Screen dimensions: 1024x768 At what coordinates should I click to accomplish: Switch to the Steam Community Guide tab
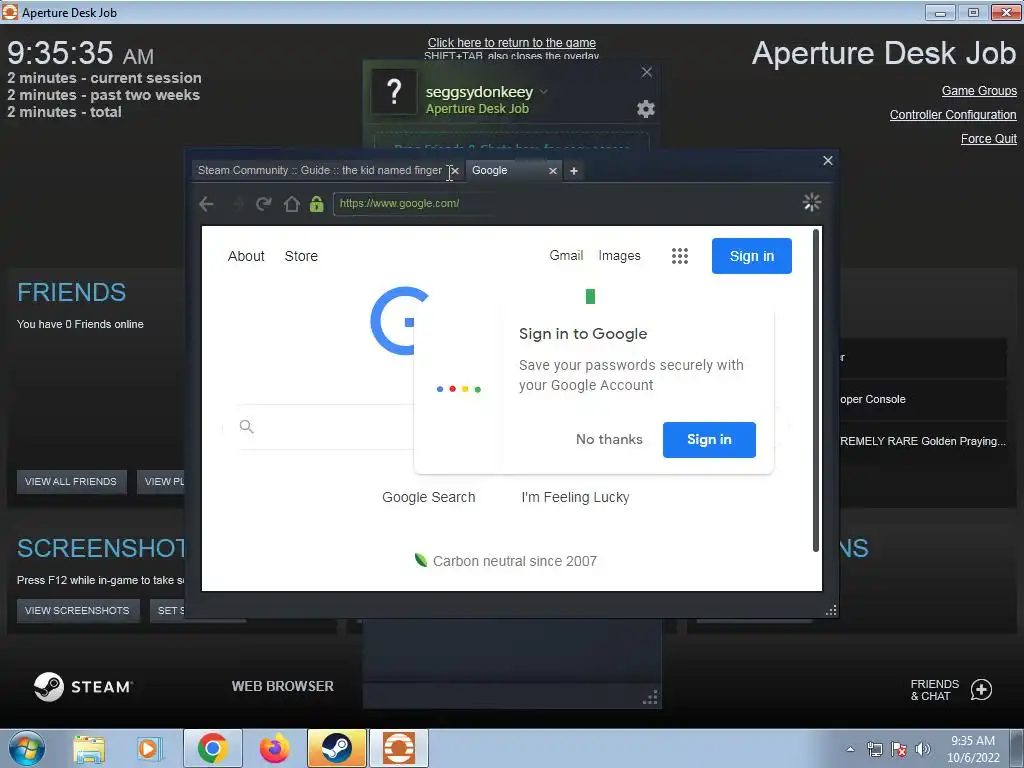(320, 170)
